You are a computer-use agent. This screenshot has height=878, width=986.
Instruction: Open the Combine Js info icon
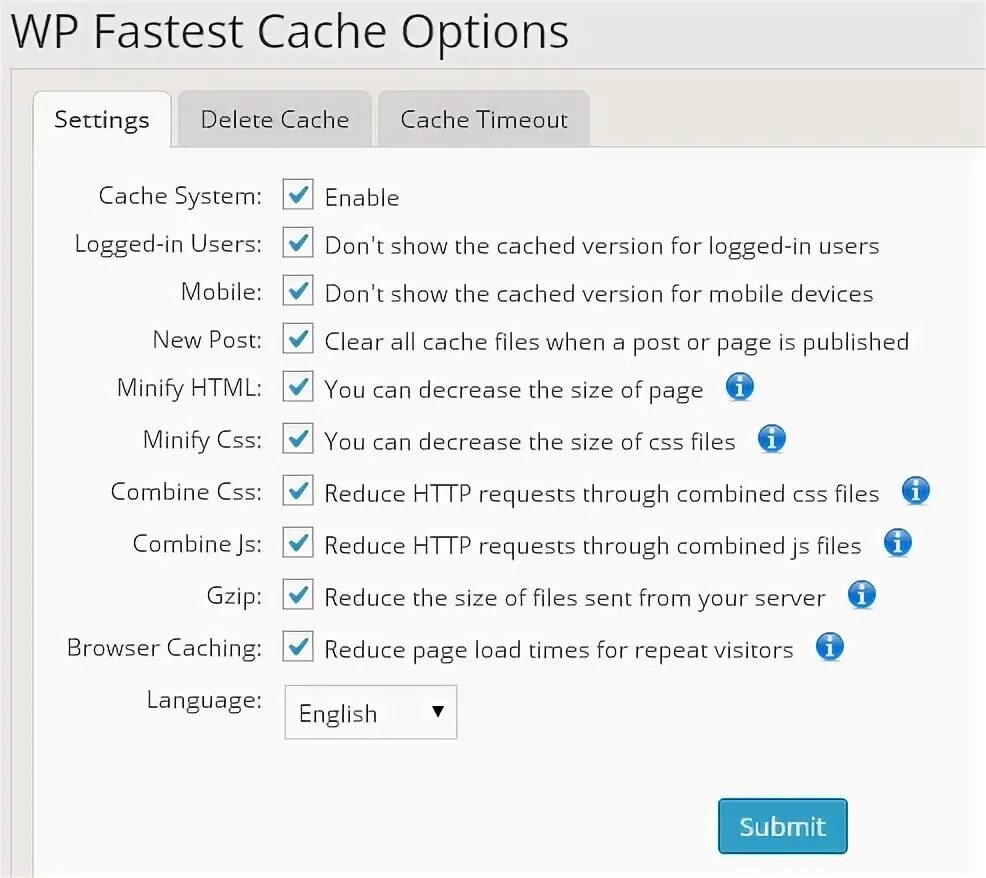[897, 543]
